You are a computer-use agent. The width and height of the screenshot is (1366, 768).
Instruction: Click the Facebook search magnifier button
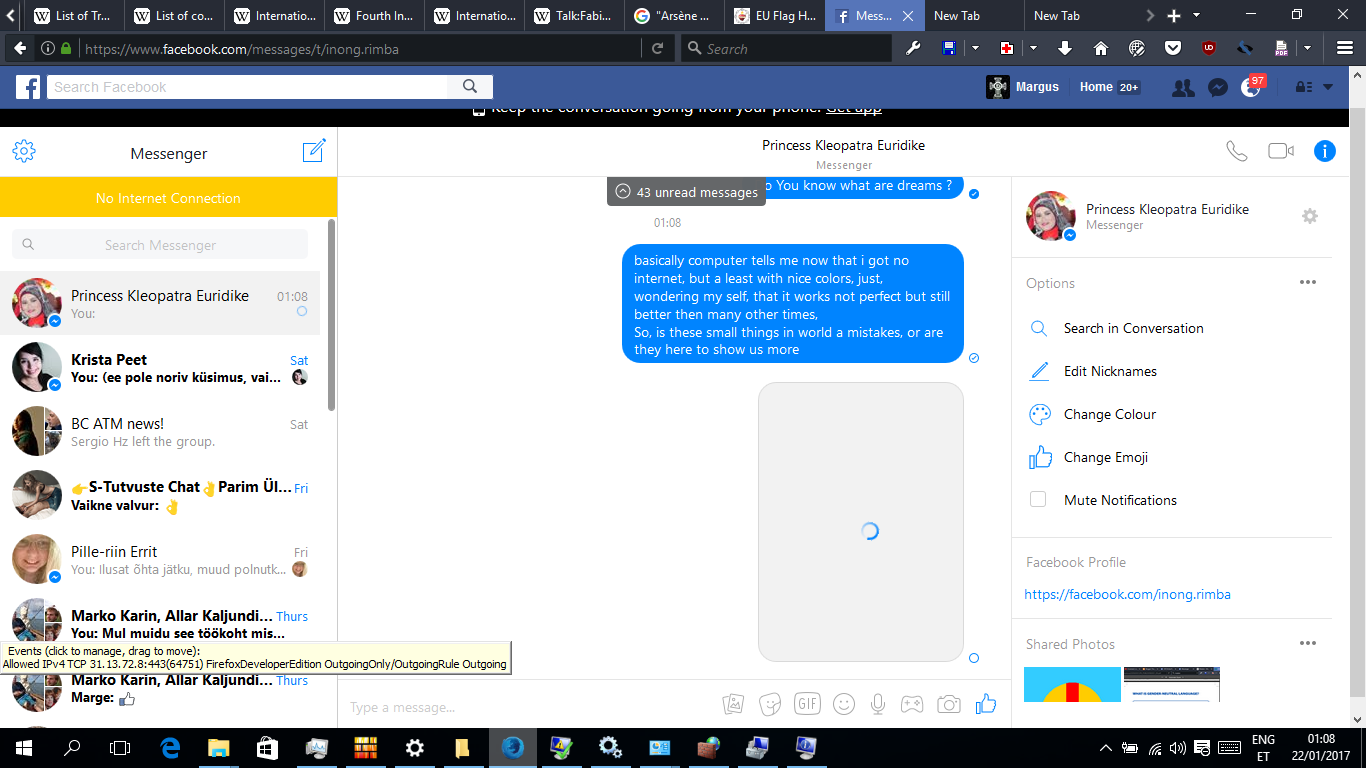[x=469, y=87]
